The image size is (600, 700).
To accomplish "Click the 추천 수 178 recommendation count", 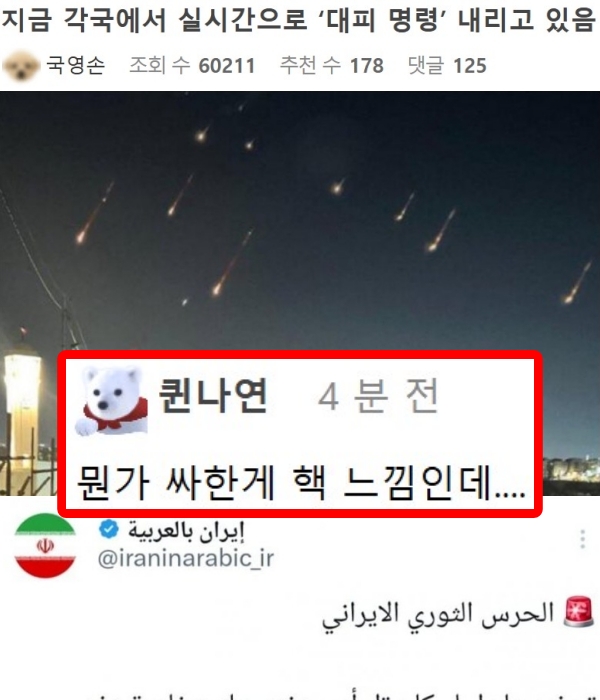I will 332,66.
